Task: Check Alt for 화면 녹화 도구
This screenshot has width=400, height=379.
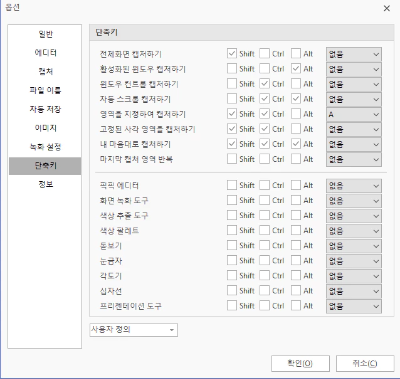Action: point(296,200)
